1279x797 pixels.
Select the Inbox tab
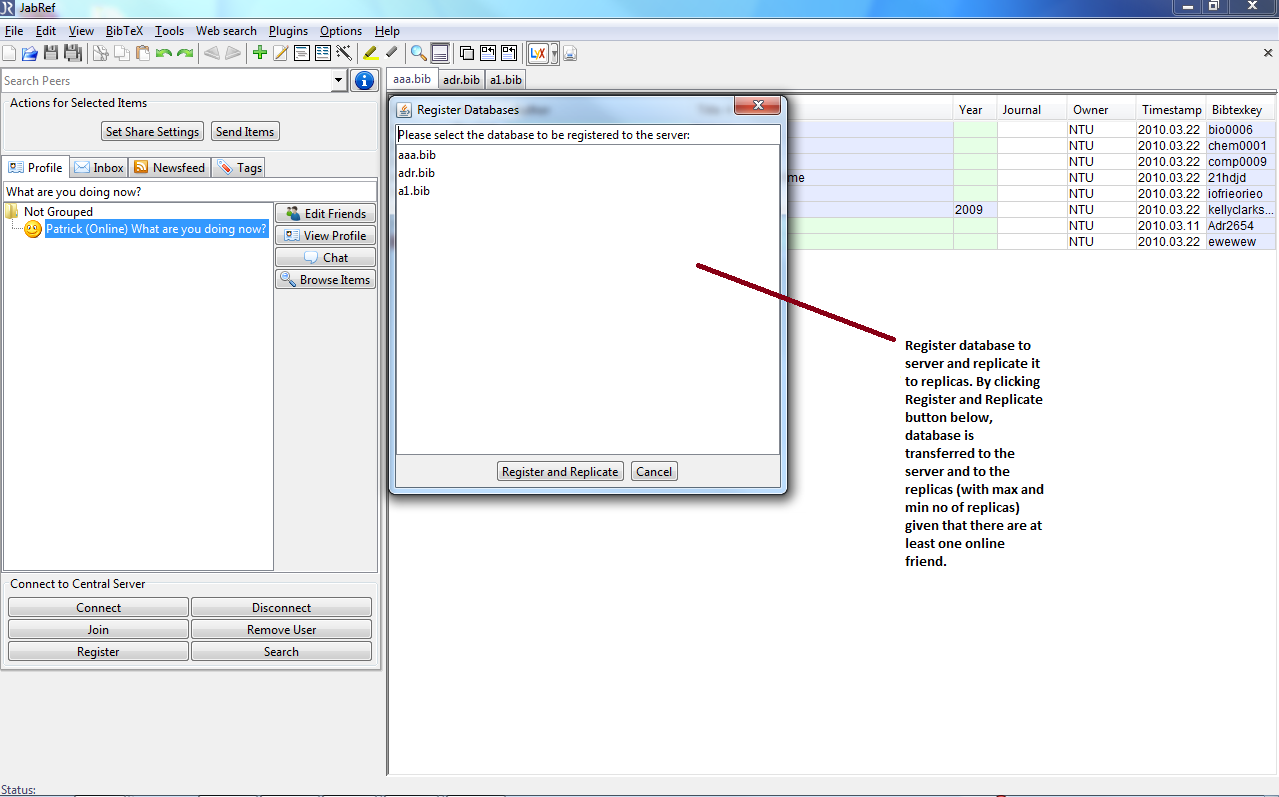point(99,168)
